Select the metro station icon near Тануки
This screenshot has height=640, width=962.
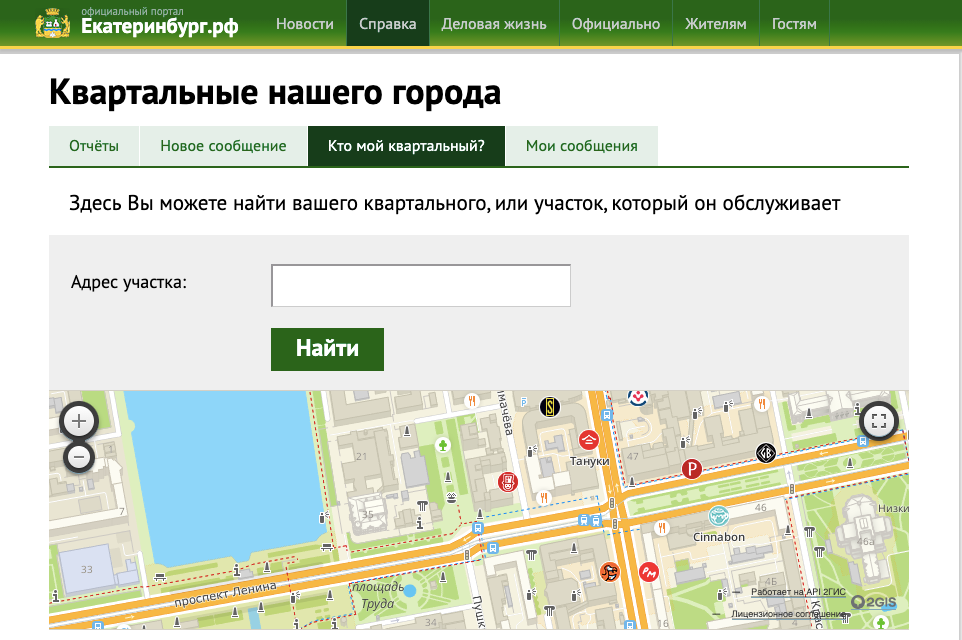click(x=606, y=414)
